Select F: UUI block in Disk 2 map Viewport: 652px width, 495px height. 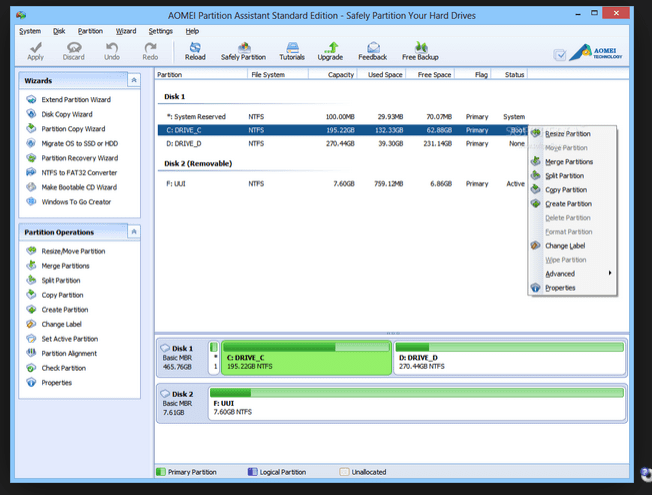[417, 403]
